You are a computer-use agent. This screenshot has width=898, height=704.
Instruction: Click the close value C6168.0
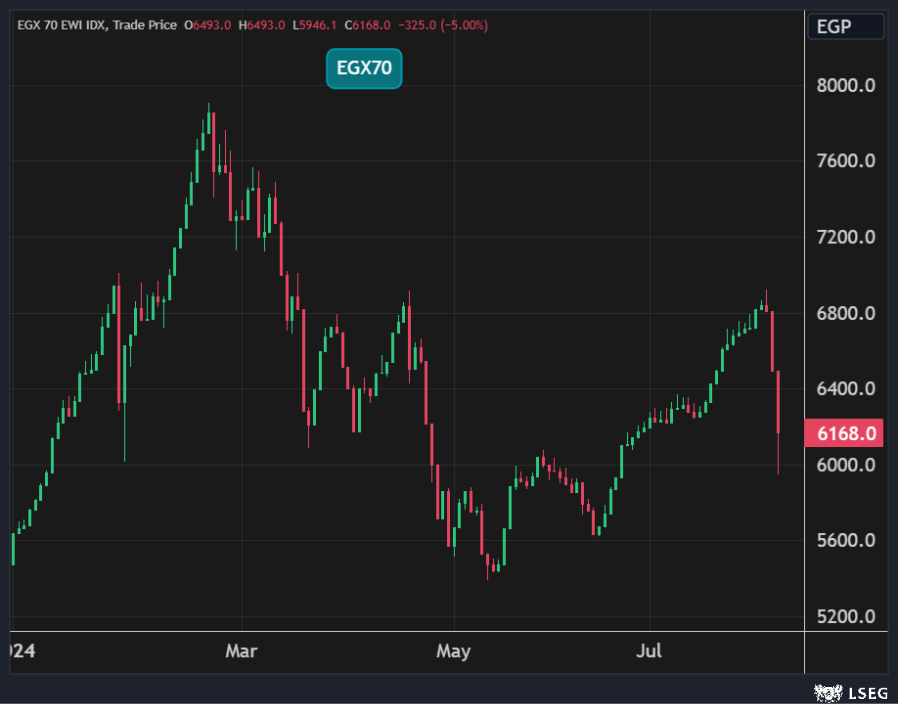tap(367, 25)
